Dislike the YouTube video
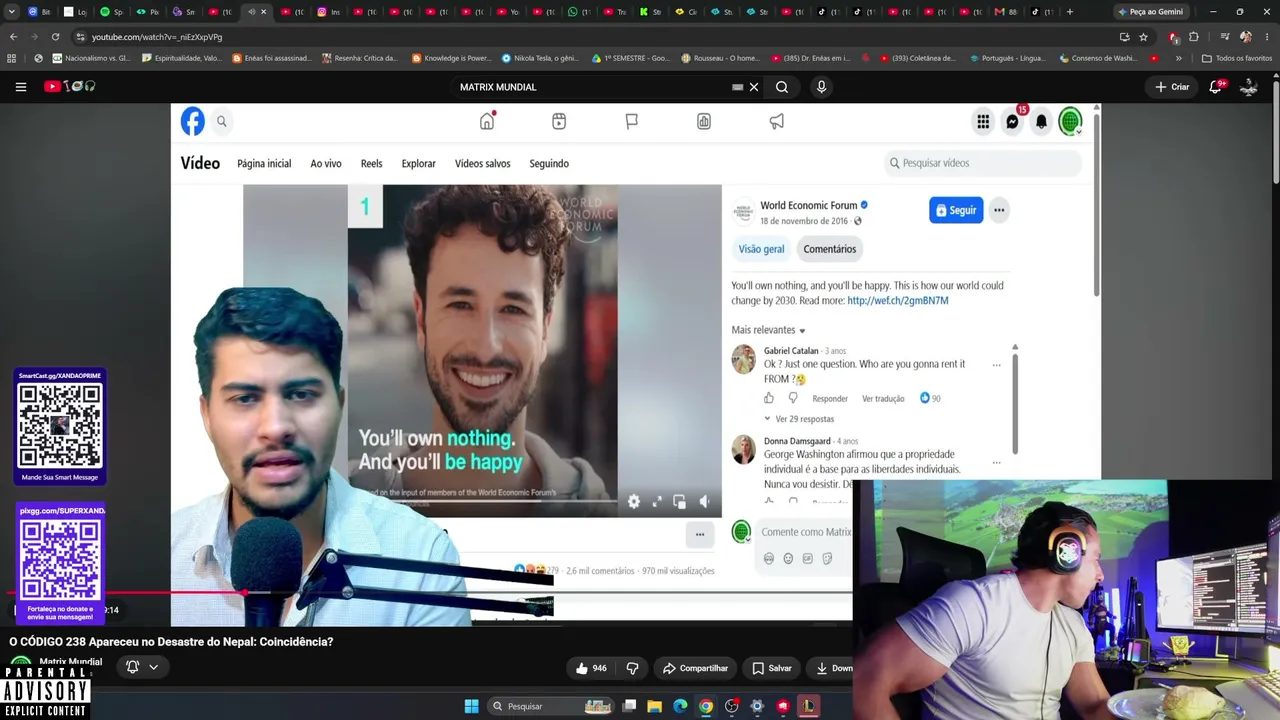Image resolution: width=1280 pixels, height=720 pixels. click(632, 668)
